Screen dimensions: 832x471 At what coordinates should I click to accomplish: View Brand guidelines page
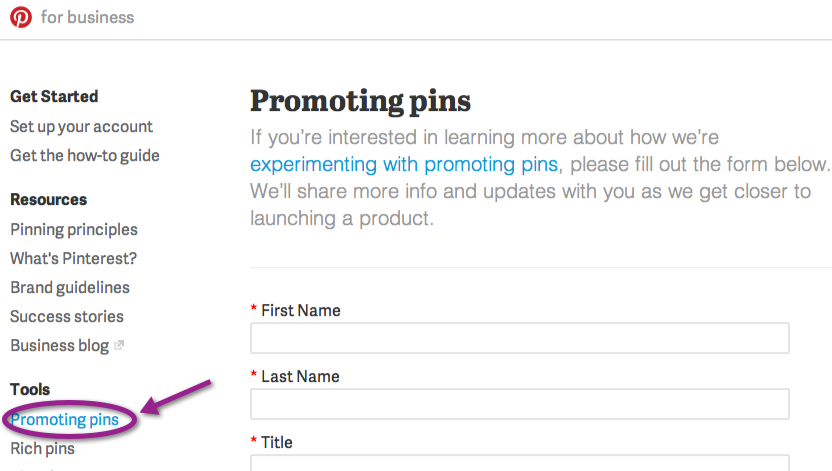tap(70, 287)
